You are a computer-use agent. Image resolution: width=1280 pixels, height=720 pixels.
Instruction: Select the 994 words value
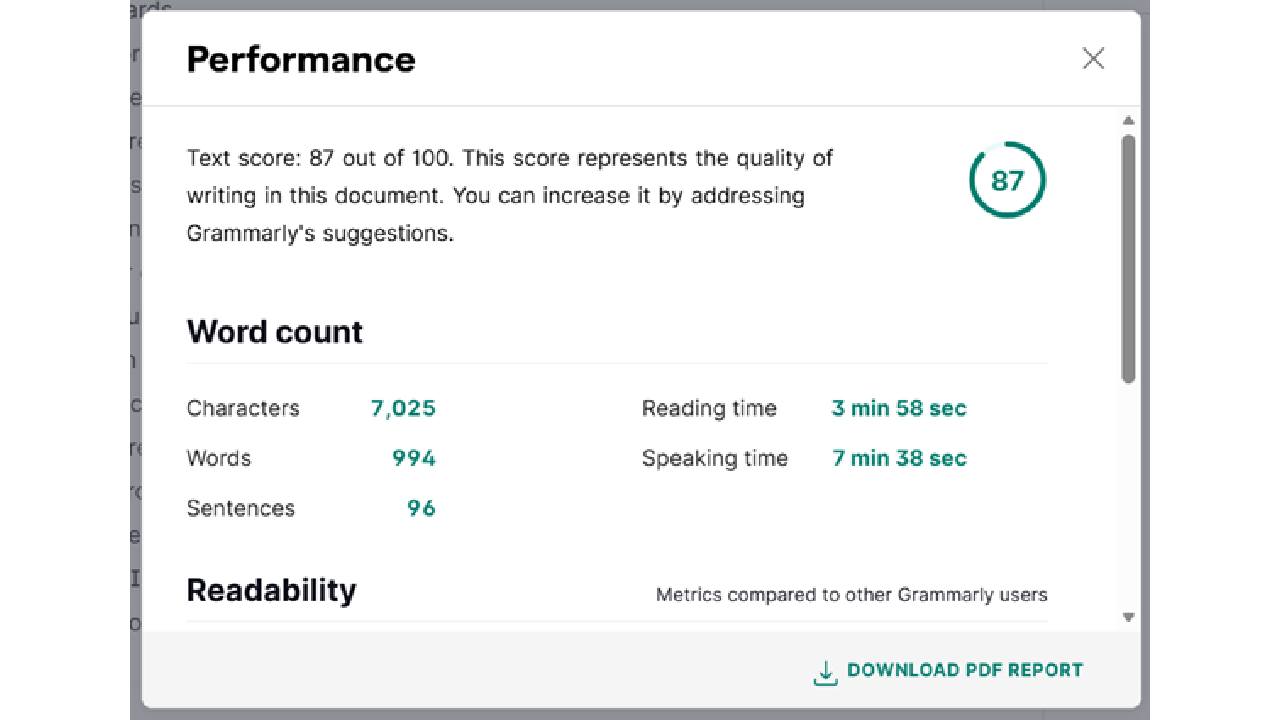(414, 458)
